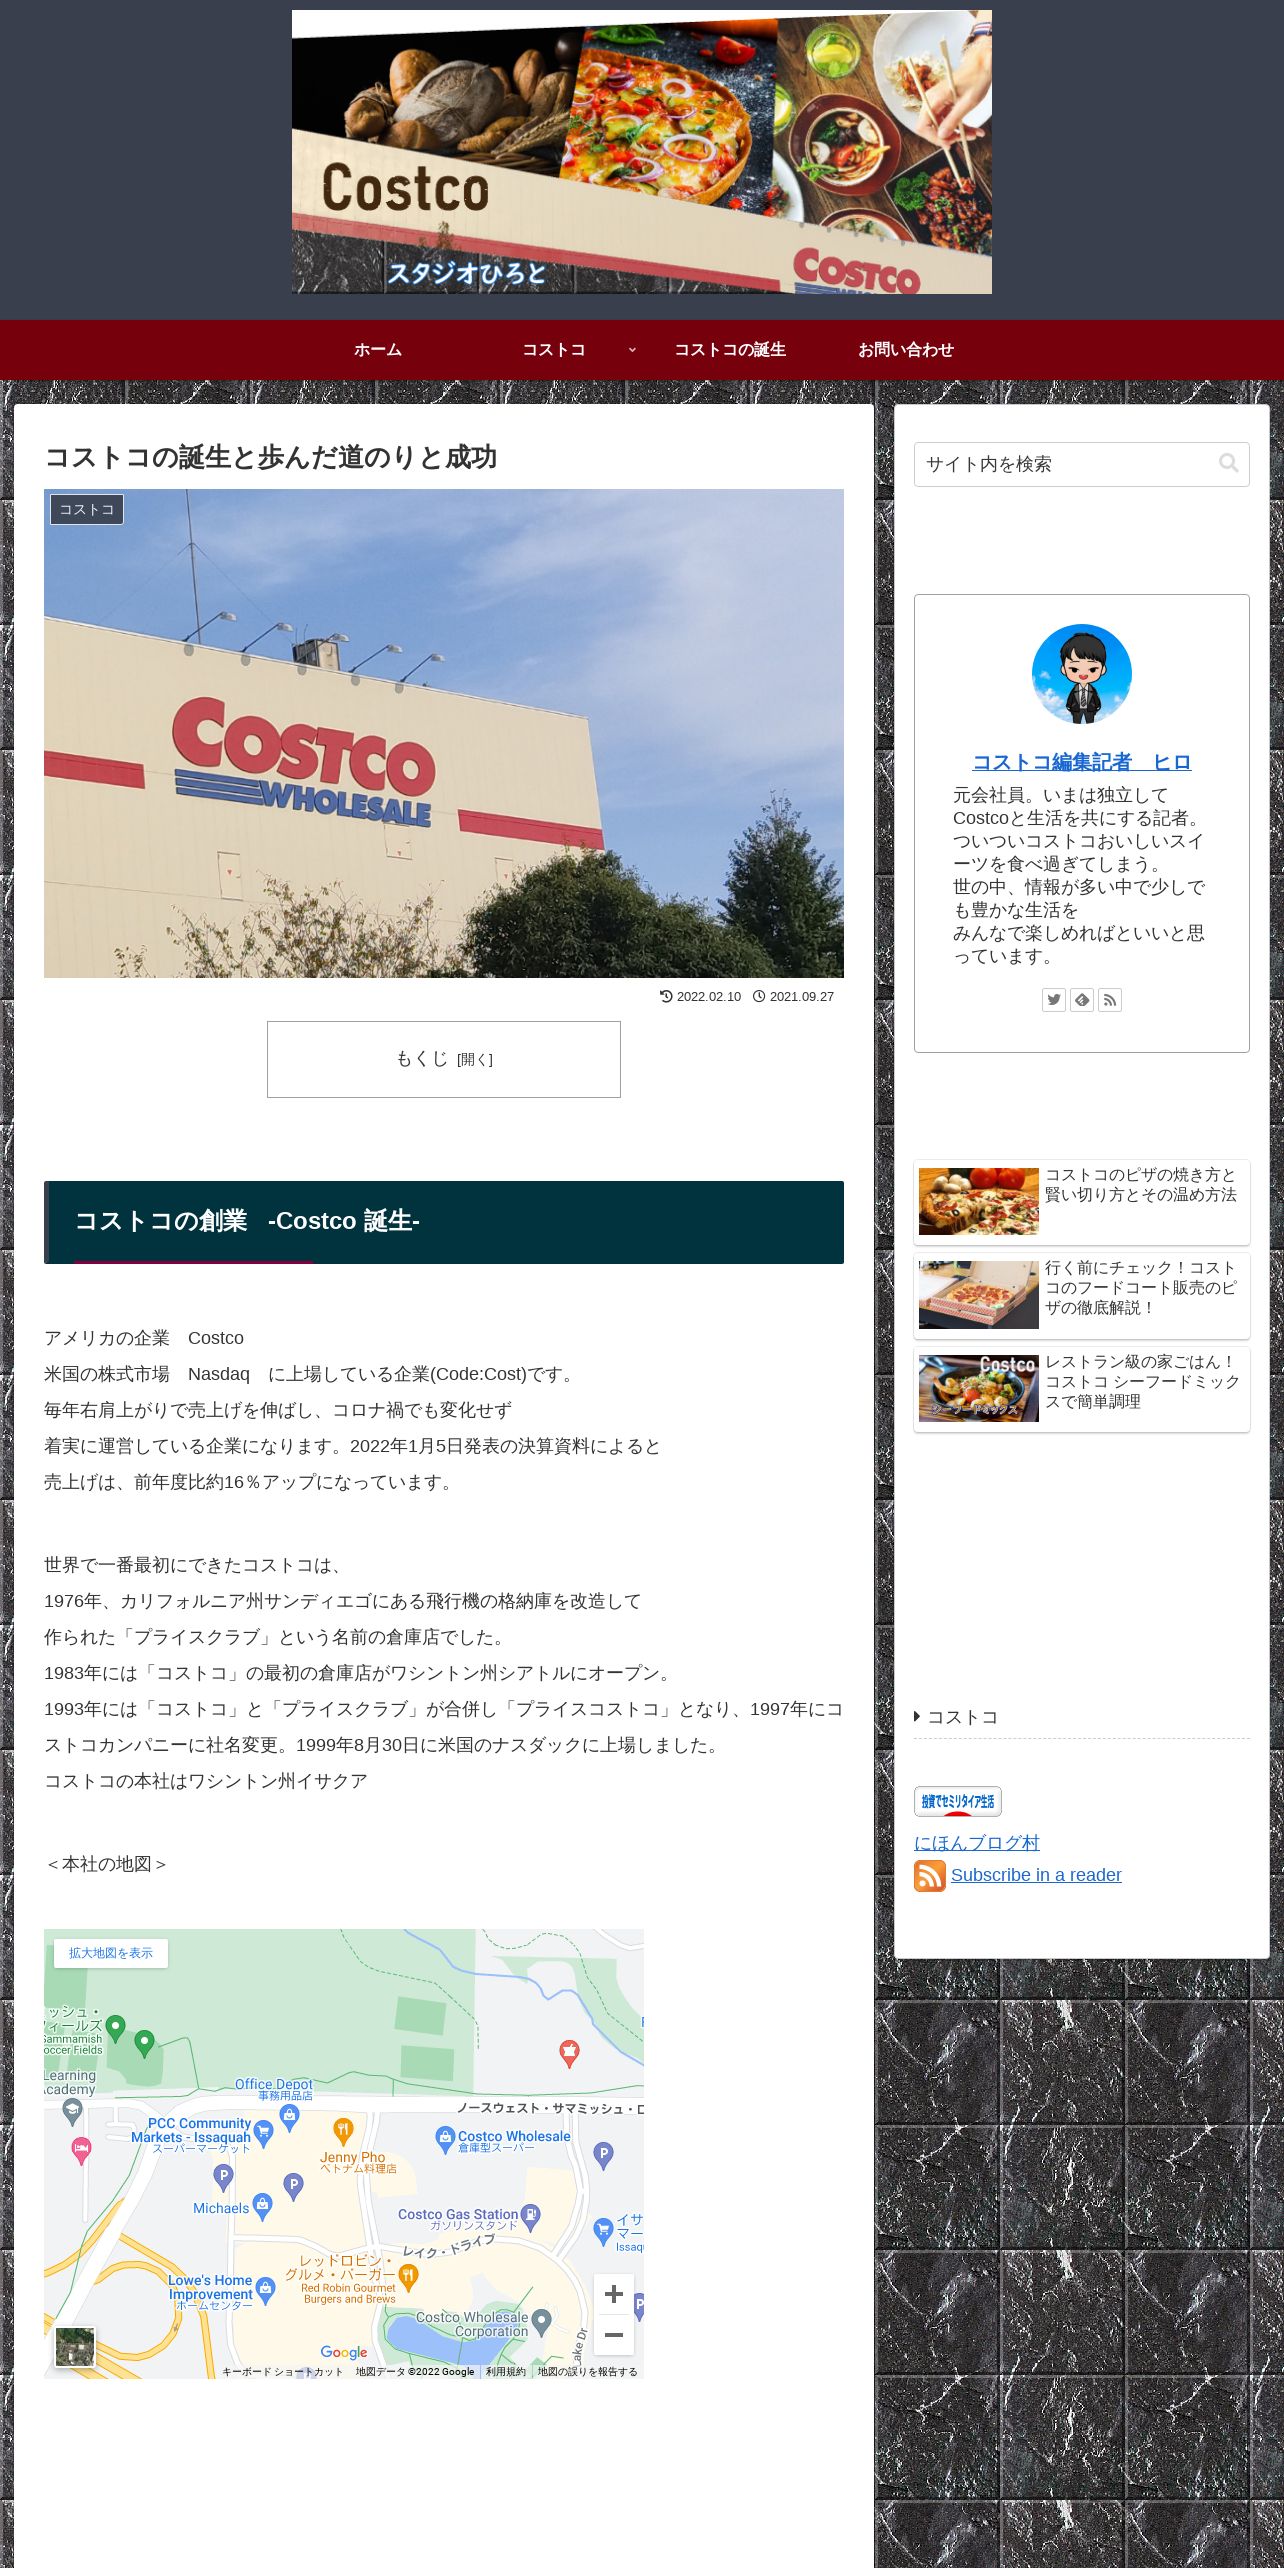Click the コストコの創業 section heading

coord(444,1222)
